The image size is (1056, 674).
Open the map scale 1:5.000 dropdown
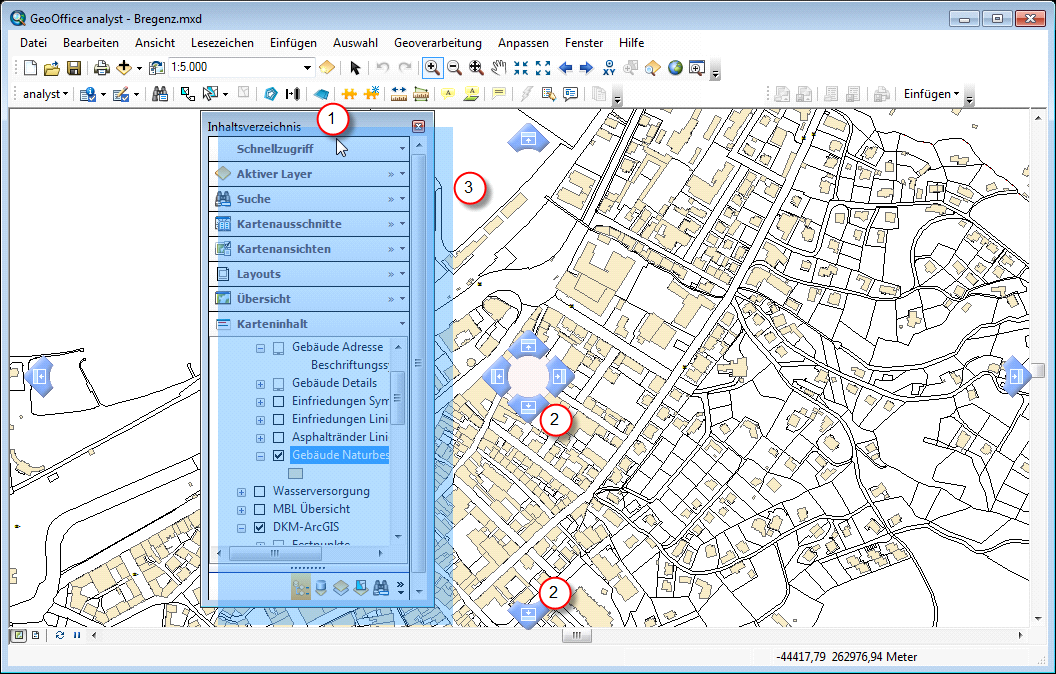point(308,68)
